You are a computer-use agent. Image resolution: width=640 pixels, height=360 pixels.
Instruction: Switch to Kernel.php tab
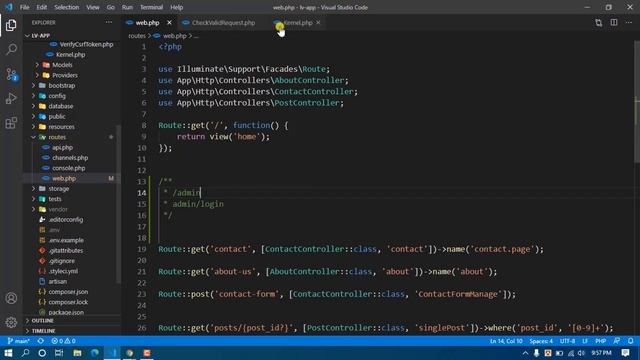point(298,23)
